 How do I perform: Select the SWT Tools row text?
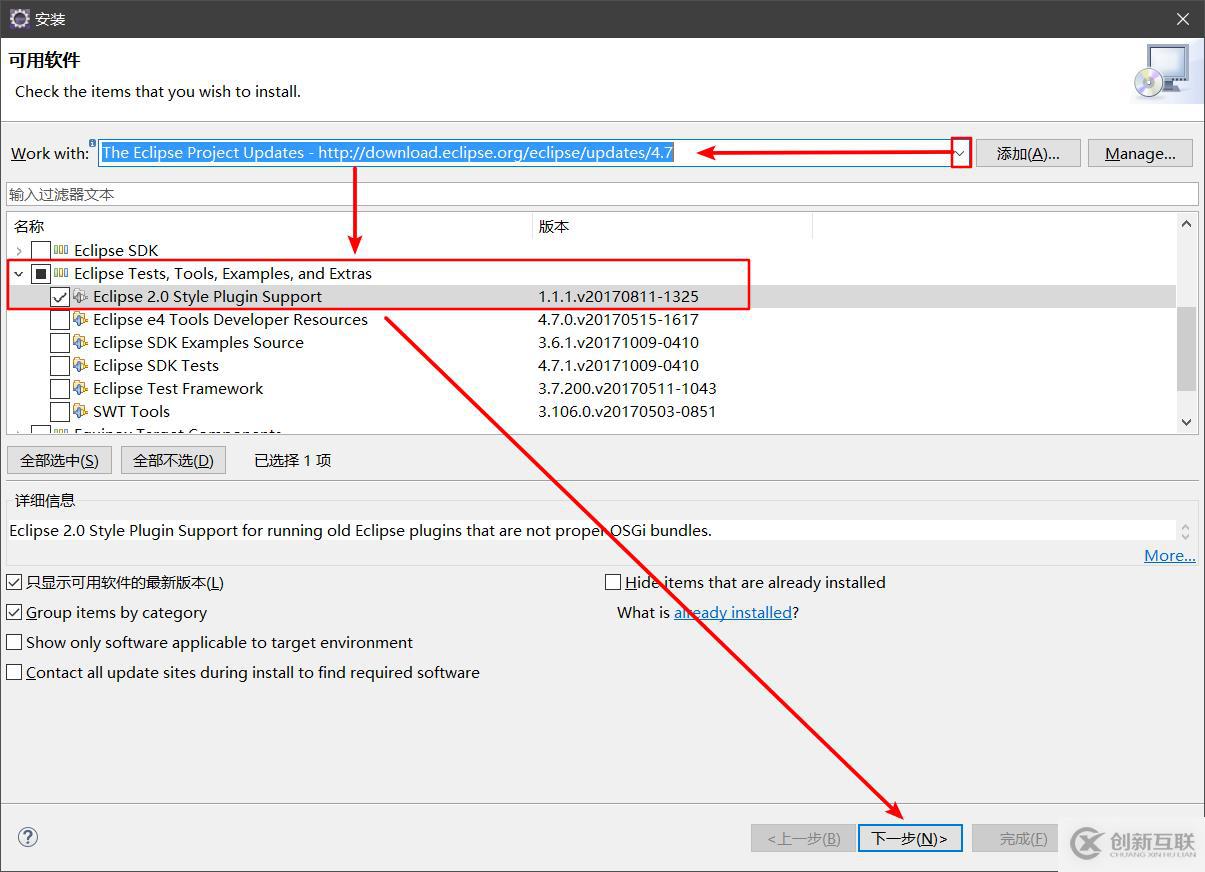131,411
